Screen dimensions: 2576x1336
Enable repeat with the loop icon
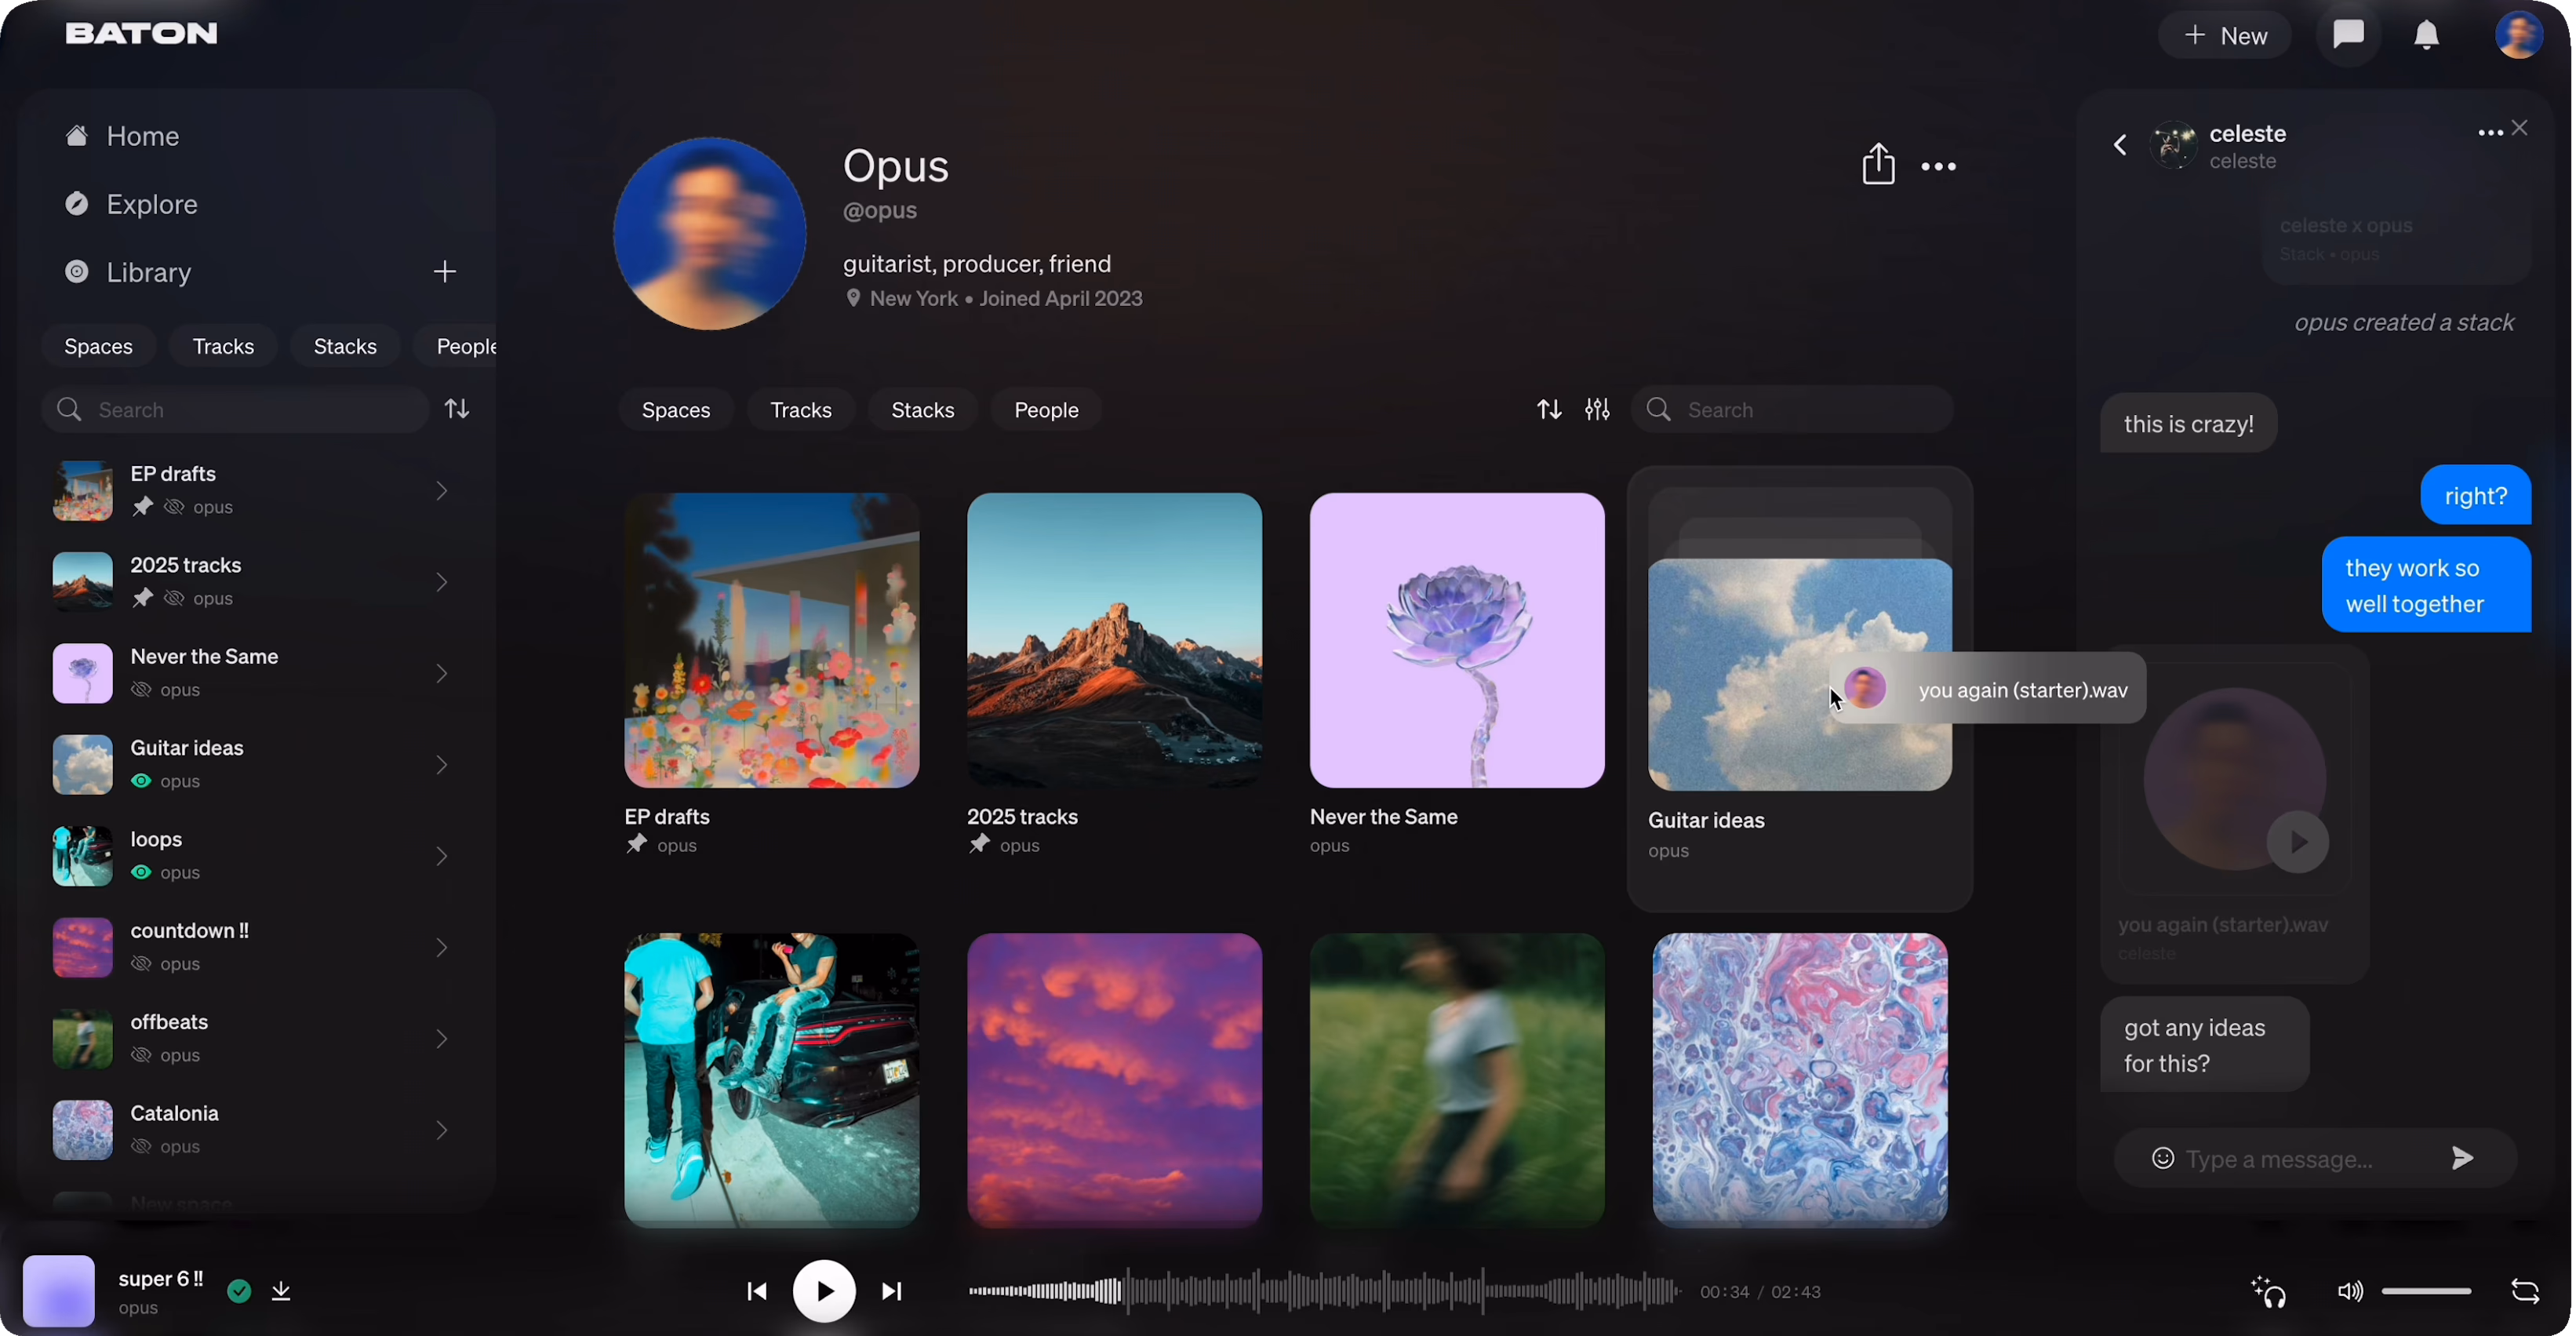click(x=2527, y=1292)
